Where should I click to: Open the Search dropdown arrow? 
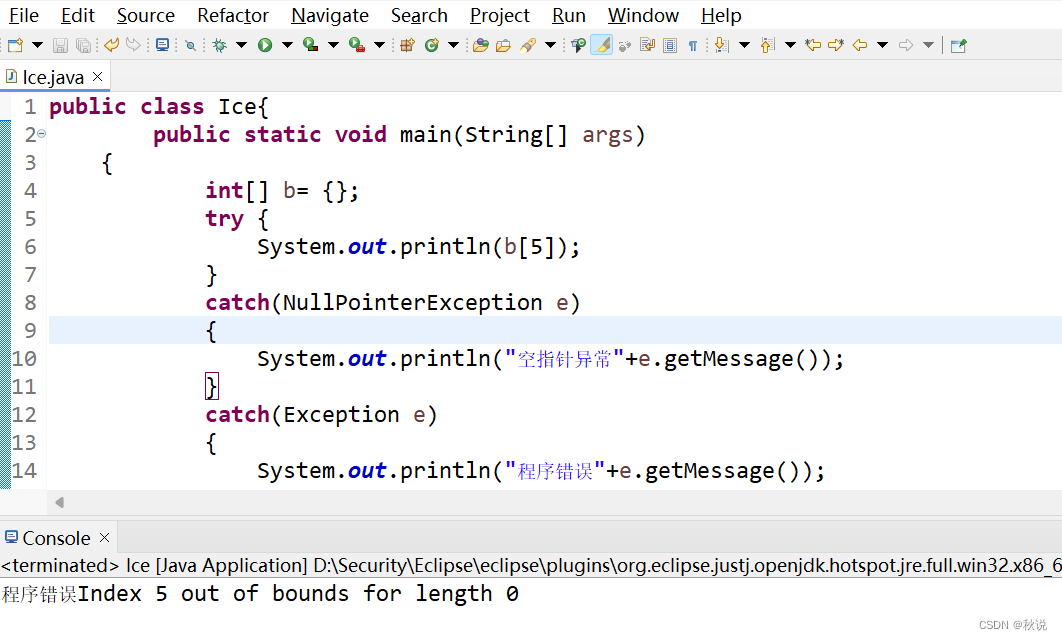(550, 45)
